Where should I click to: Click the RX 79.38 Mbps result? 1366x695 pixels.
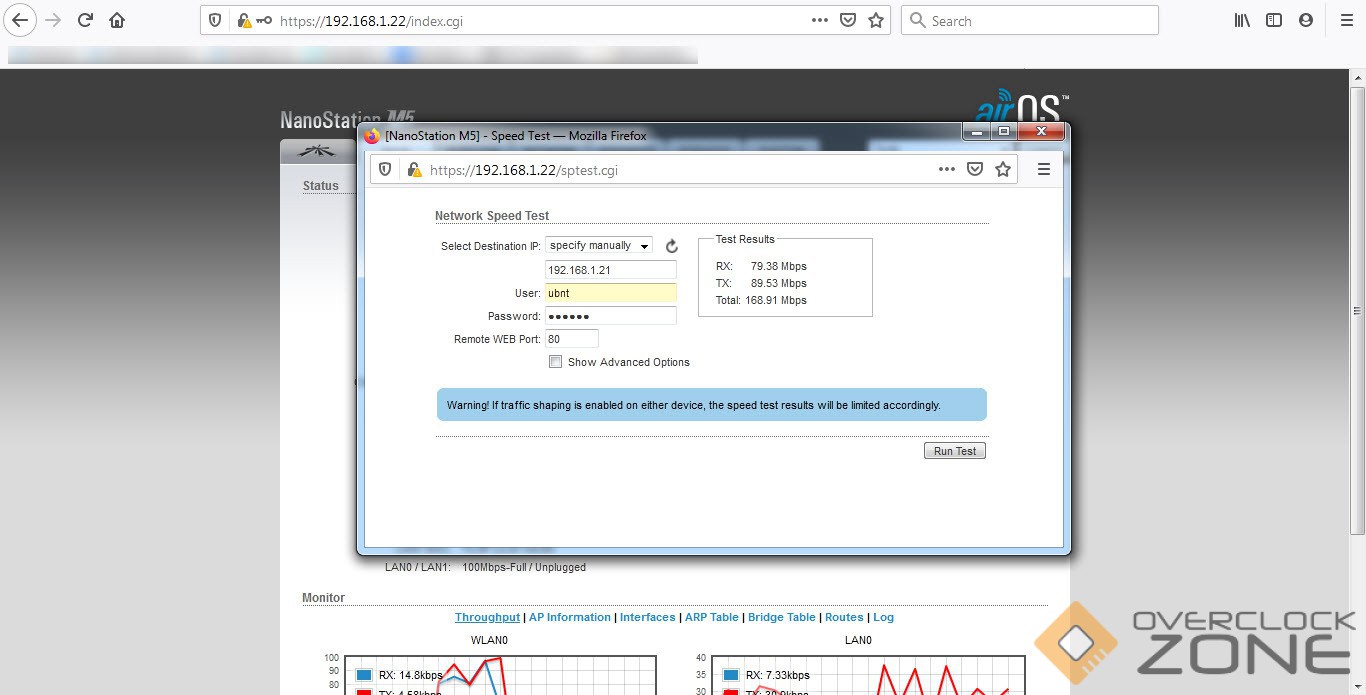click(x=761, y=266)
